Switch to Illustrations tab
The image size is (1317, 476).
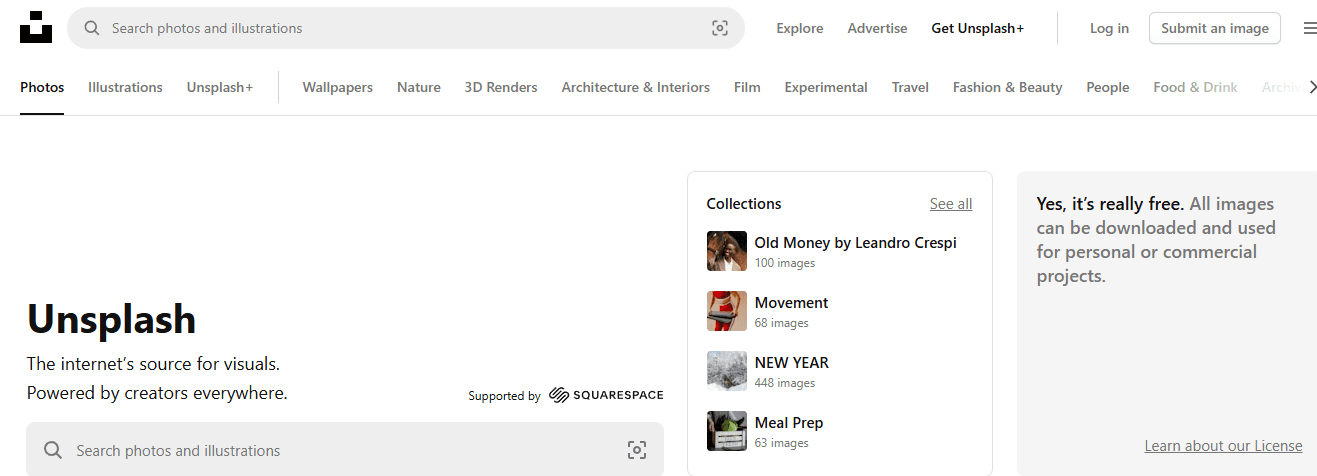click(125, 87)
